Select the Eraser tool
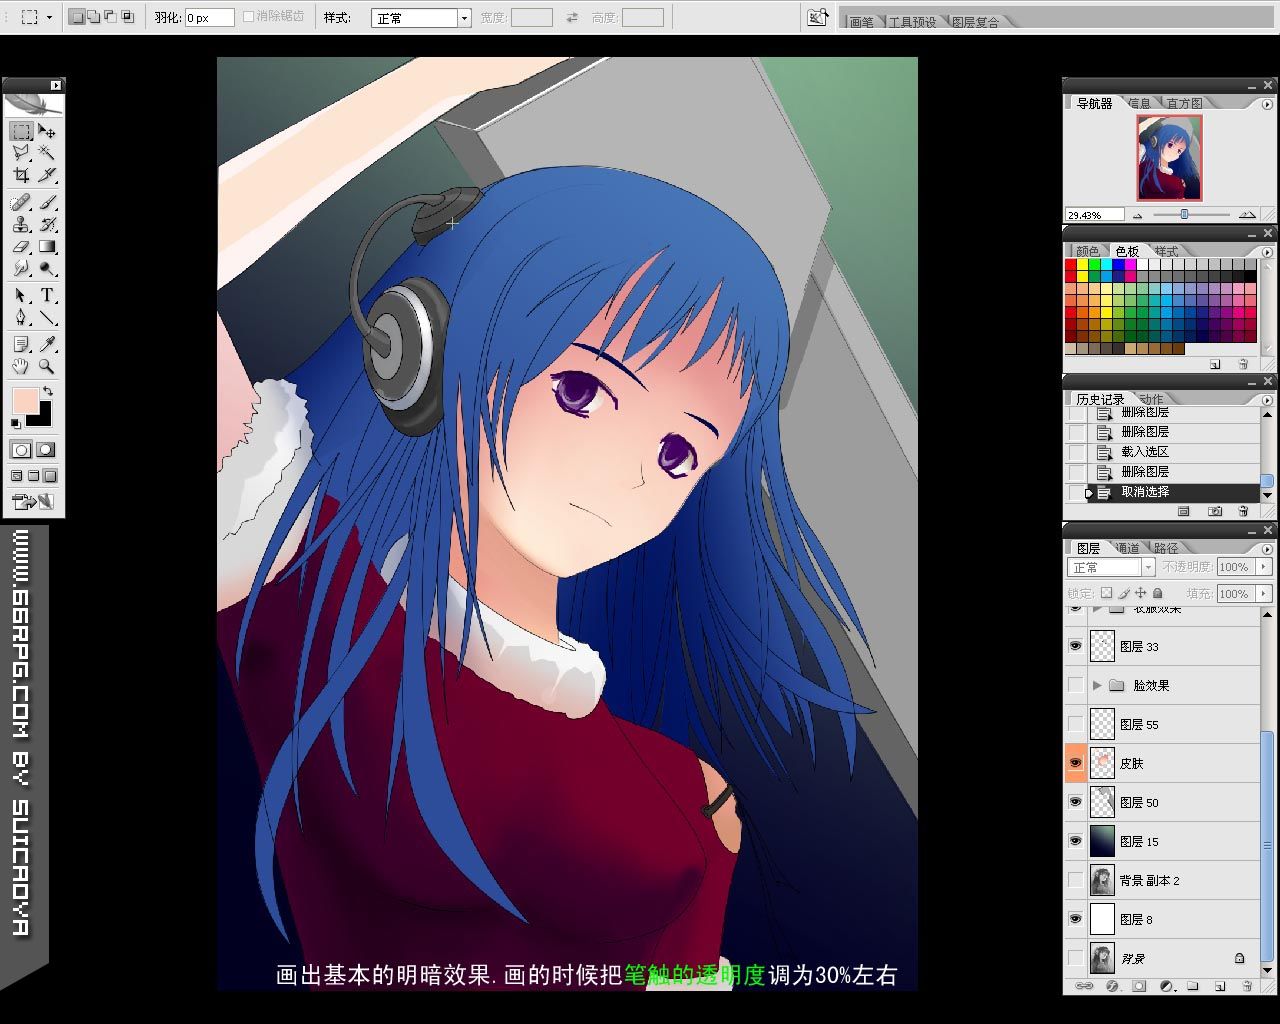The width and height of the screenshot is (1280, 1024). tap(21, 246)
